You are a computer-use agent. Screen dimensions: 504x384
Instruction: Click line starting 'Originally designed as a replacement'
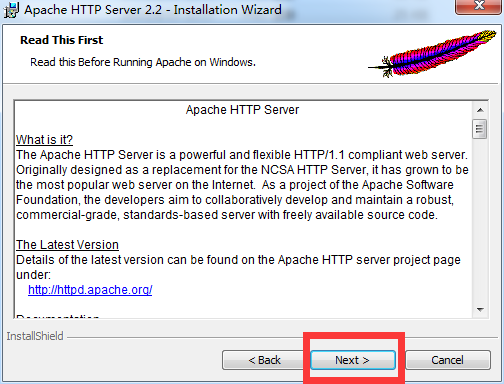pyautogui.click(x=242, y=170)
